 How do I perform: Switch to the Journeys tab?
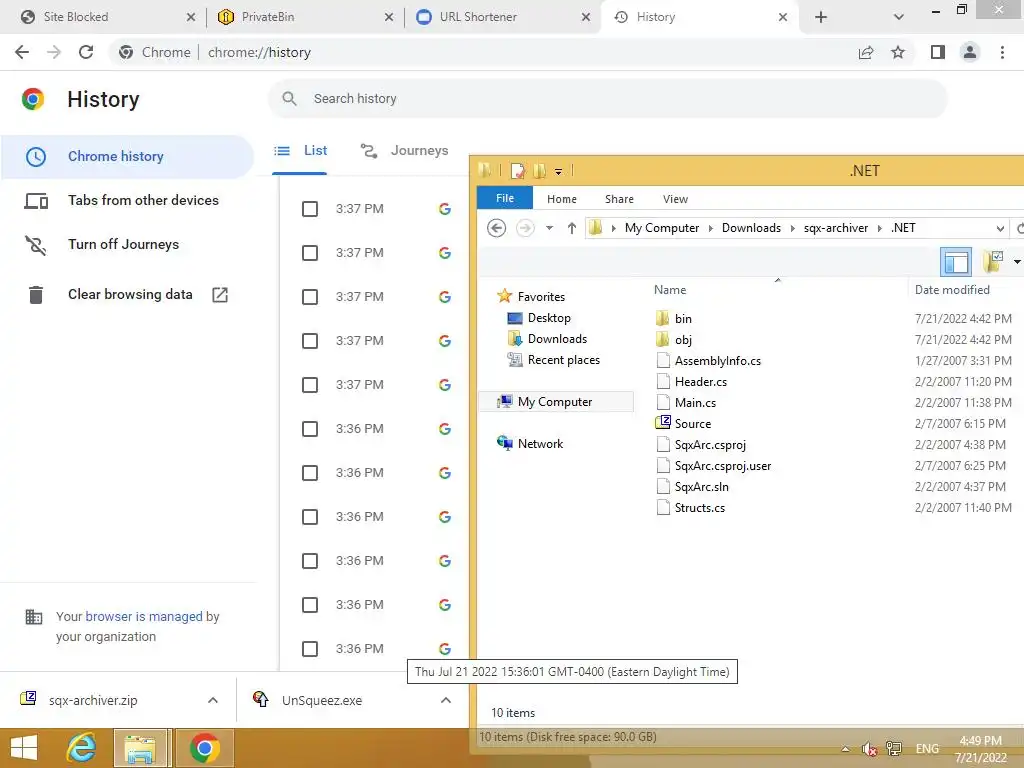click(x=404, y=151)
